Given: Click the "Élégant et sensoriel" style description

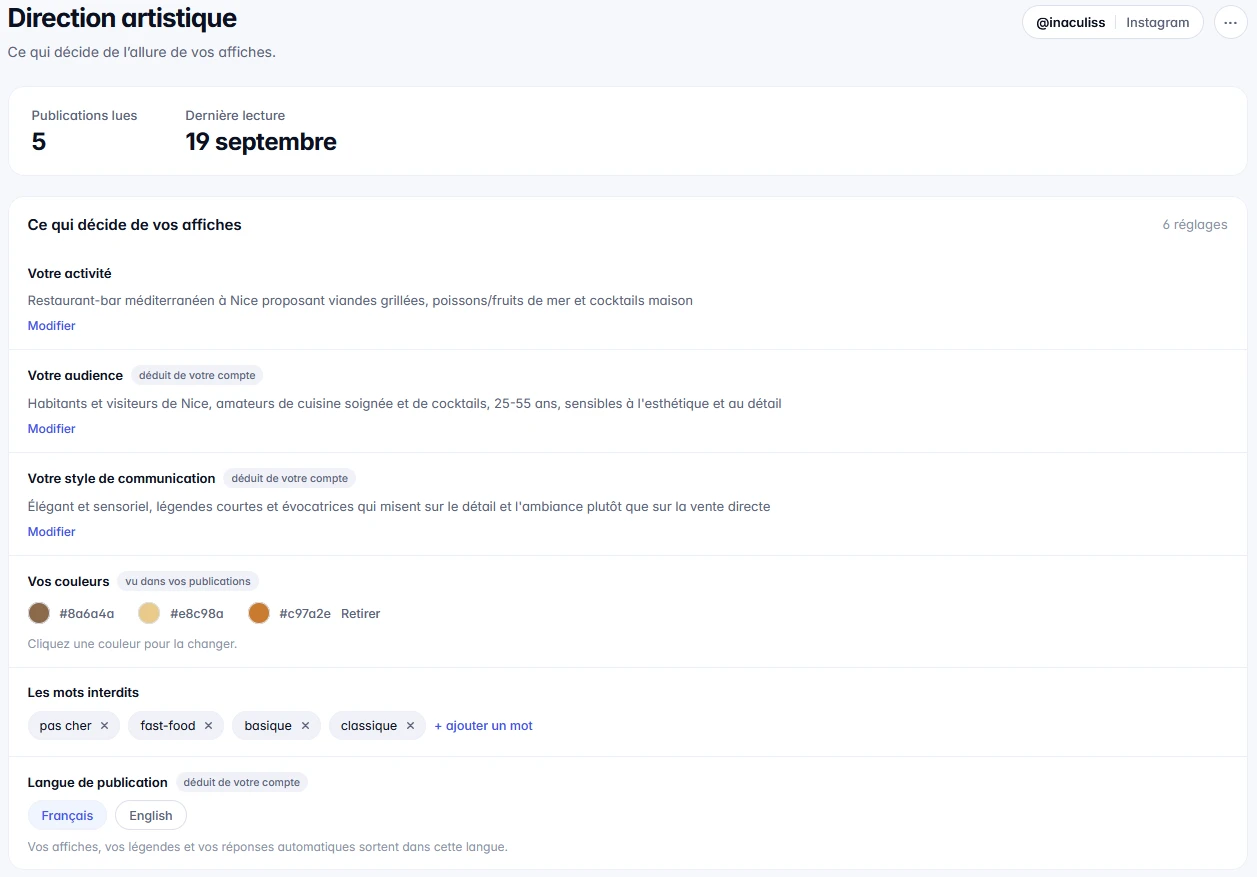Looking at the screenshot, I should 399,507.
